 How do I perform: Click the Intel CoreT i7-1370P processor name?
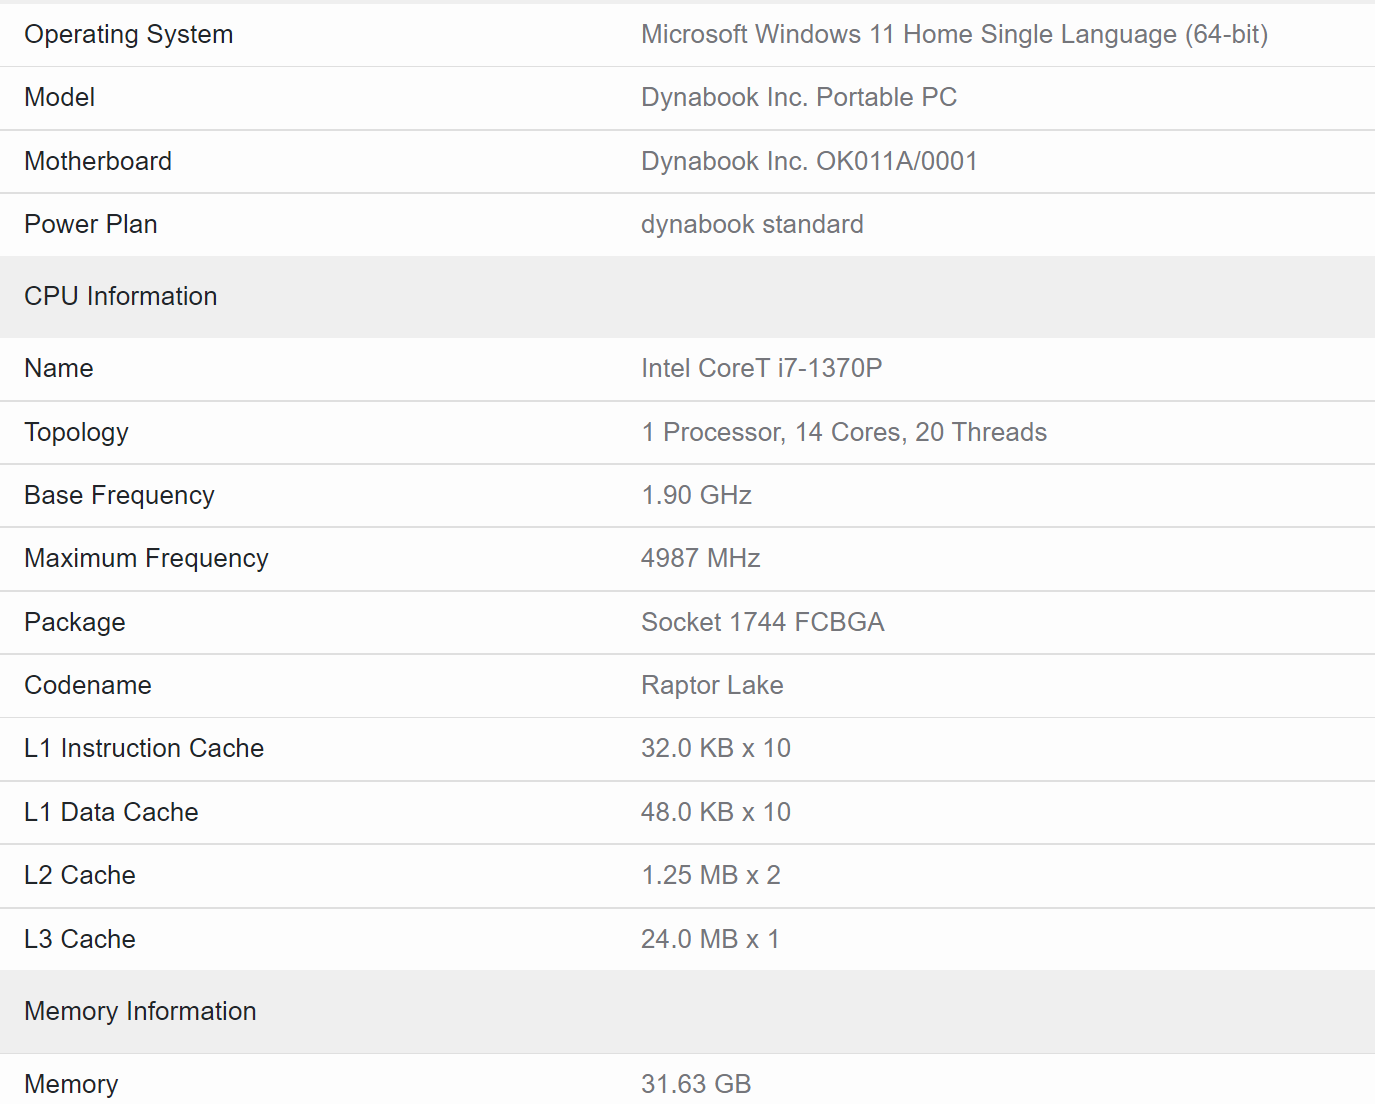761,368
